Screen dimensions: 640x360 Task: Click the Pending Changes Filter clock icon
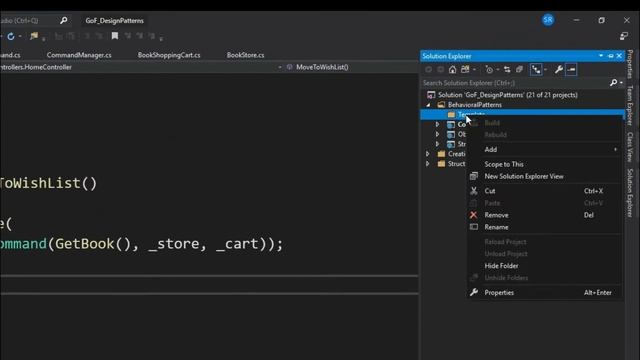(489, 70)
